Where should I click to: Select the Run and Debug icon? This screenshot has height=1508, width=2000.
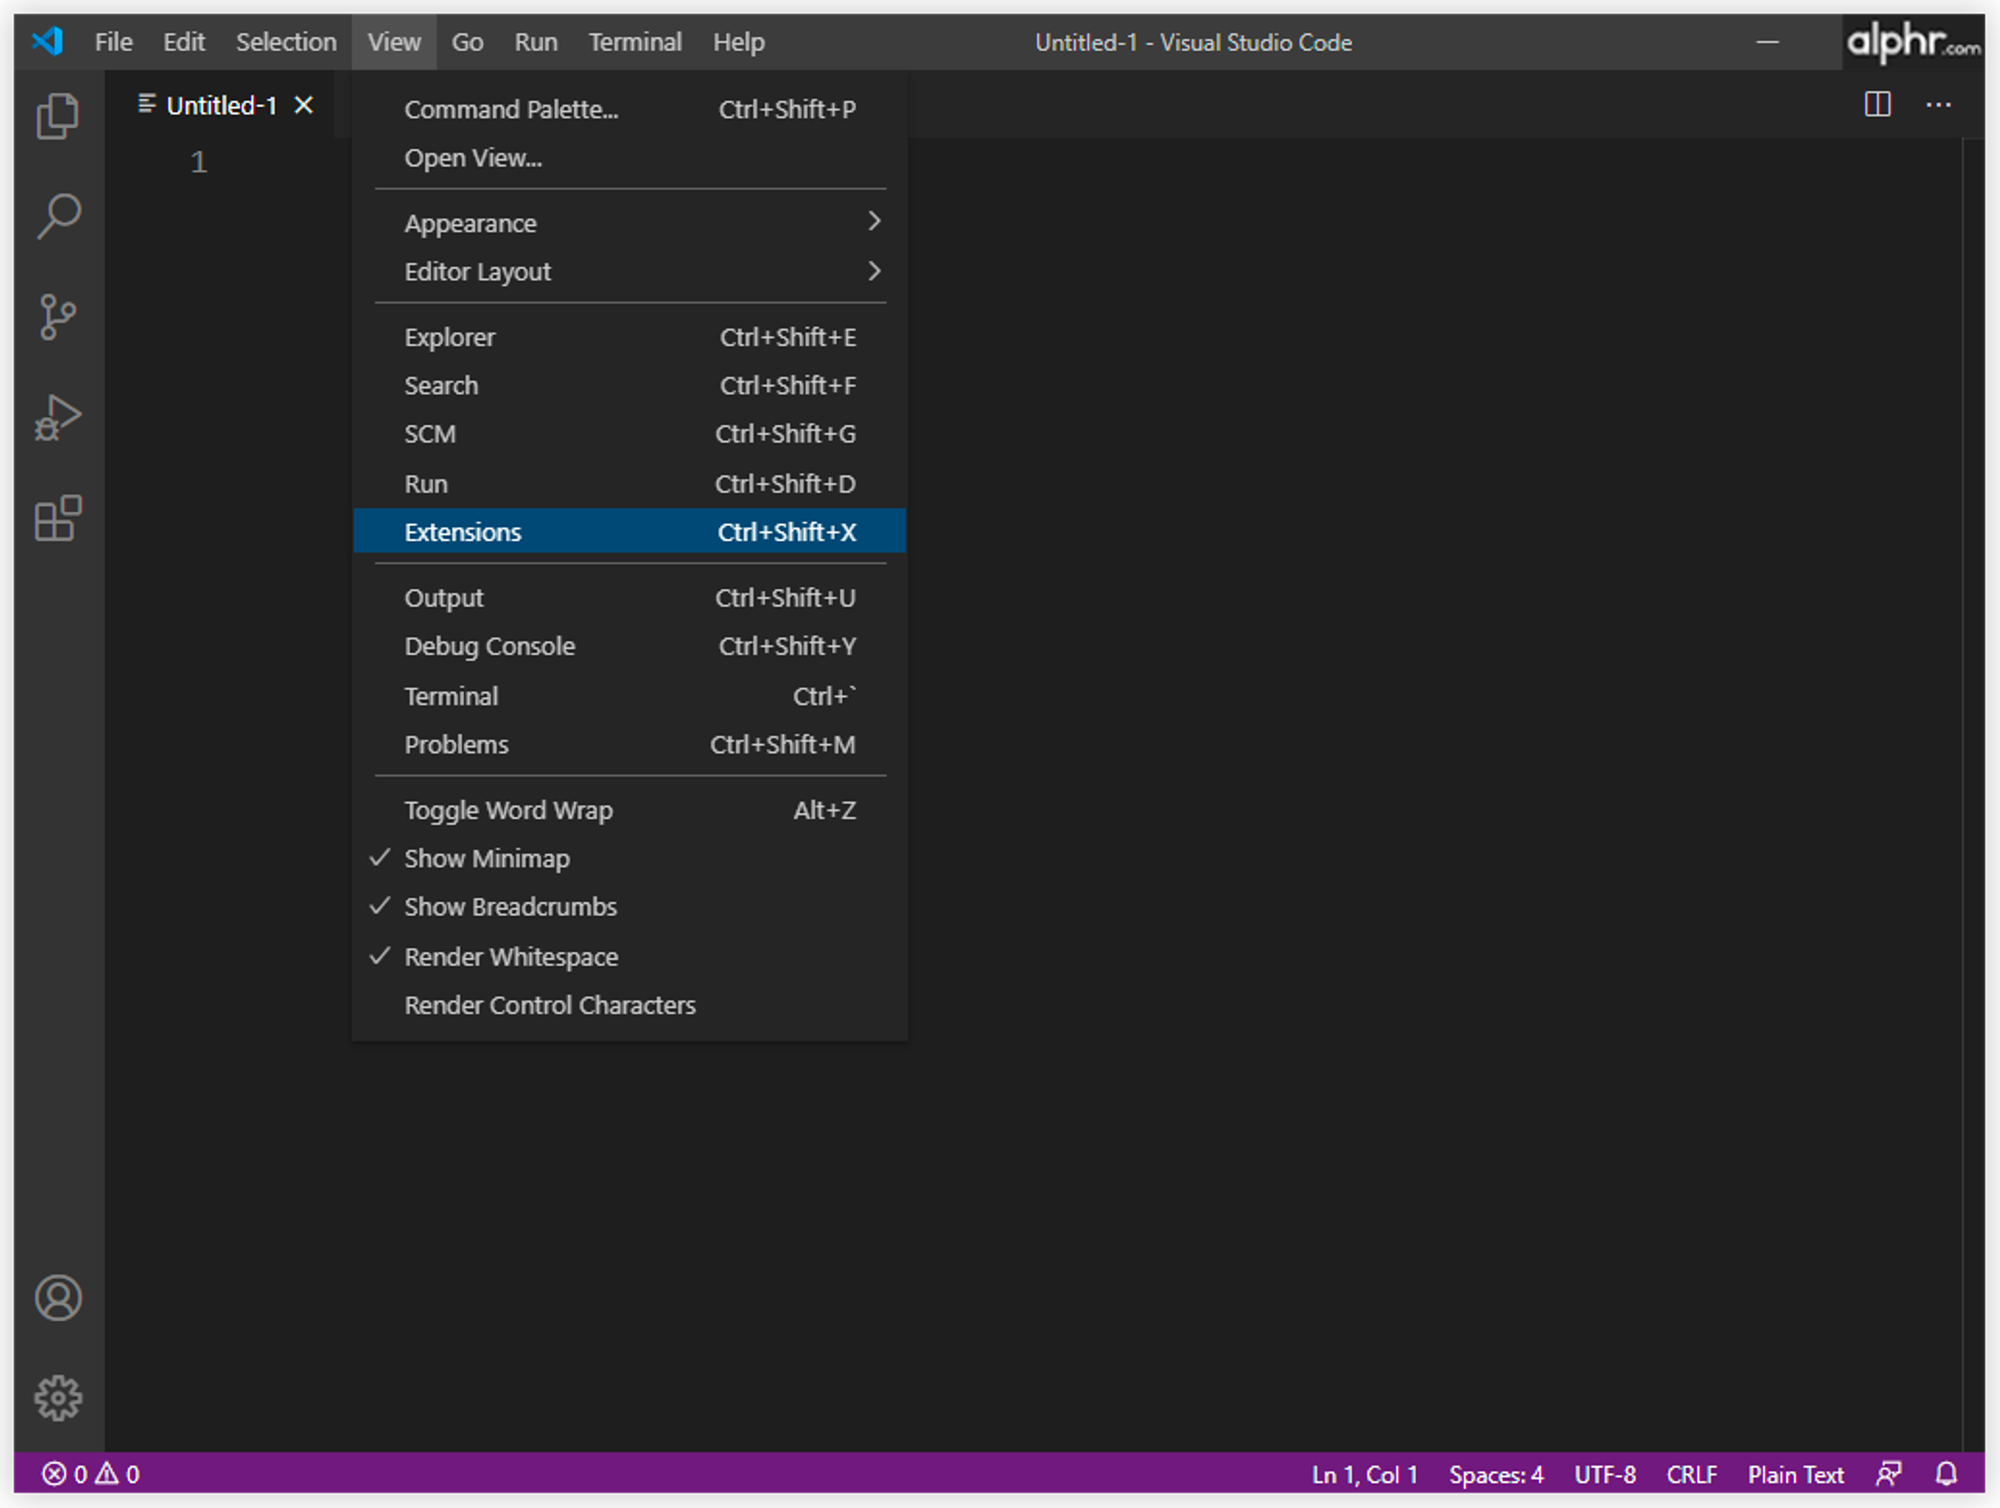point(58,417)
